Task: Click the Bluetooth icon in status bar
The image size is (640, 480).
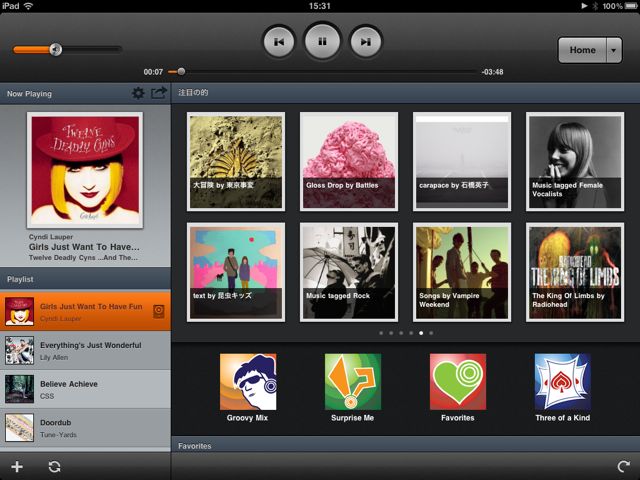Action: [595, 6]
